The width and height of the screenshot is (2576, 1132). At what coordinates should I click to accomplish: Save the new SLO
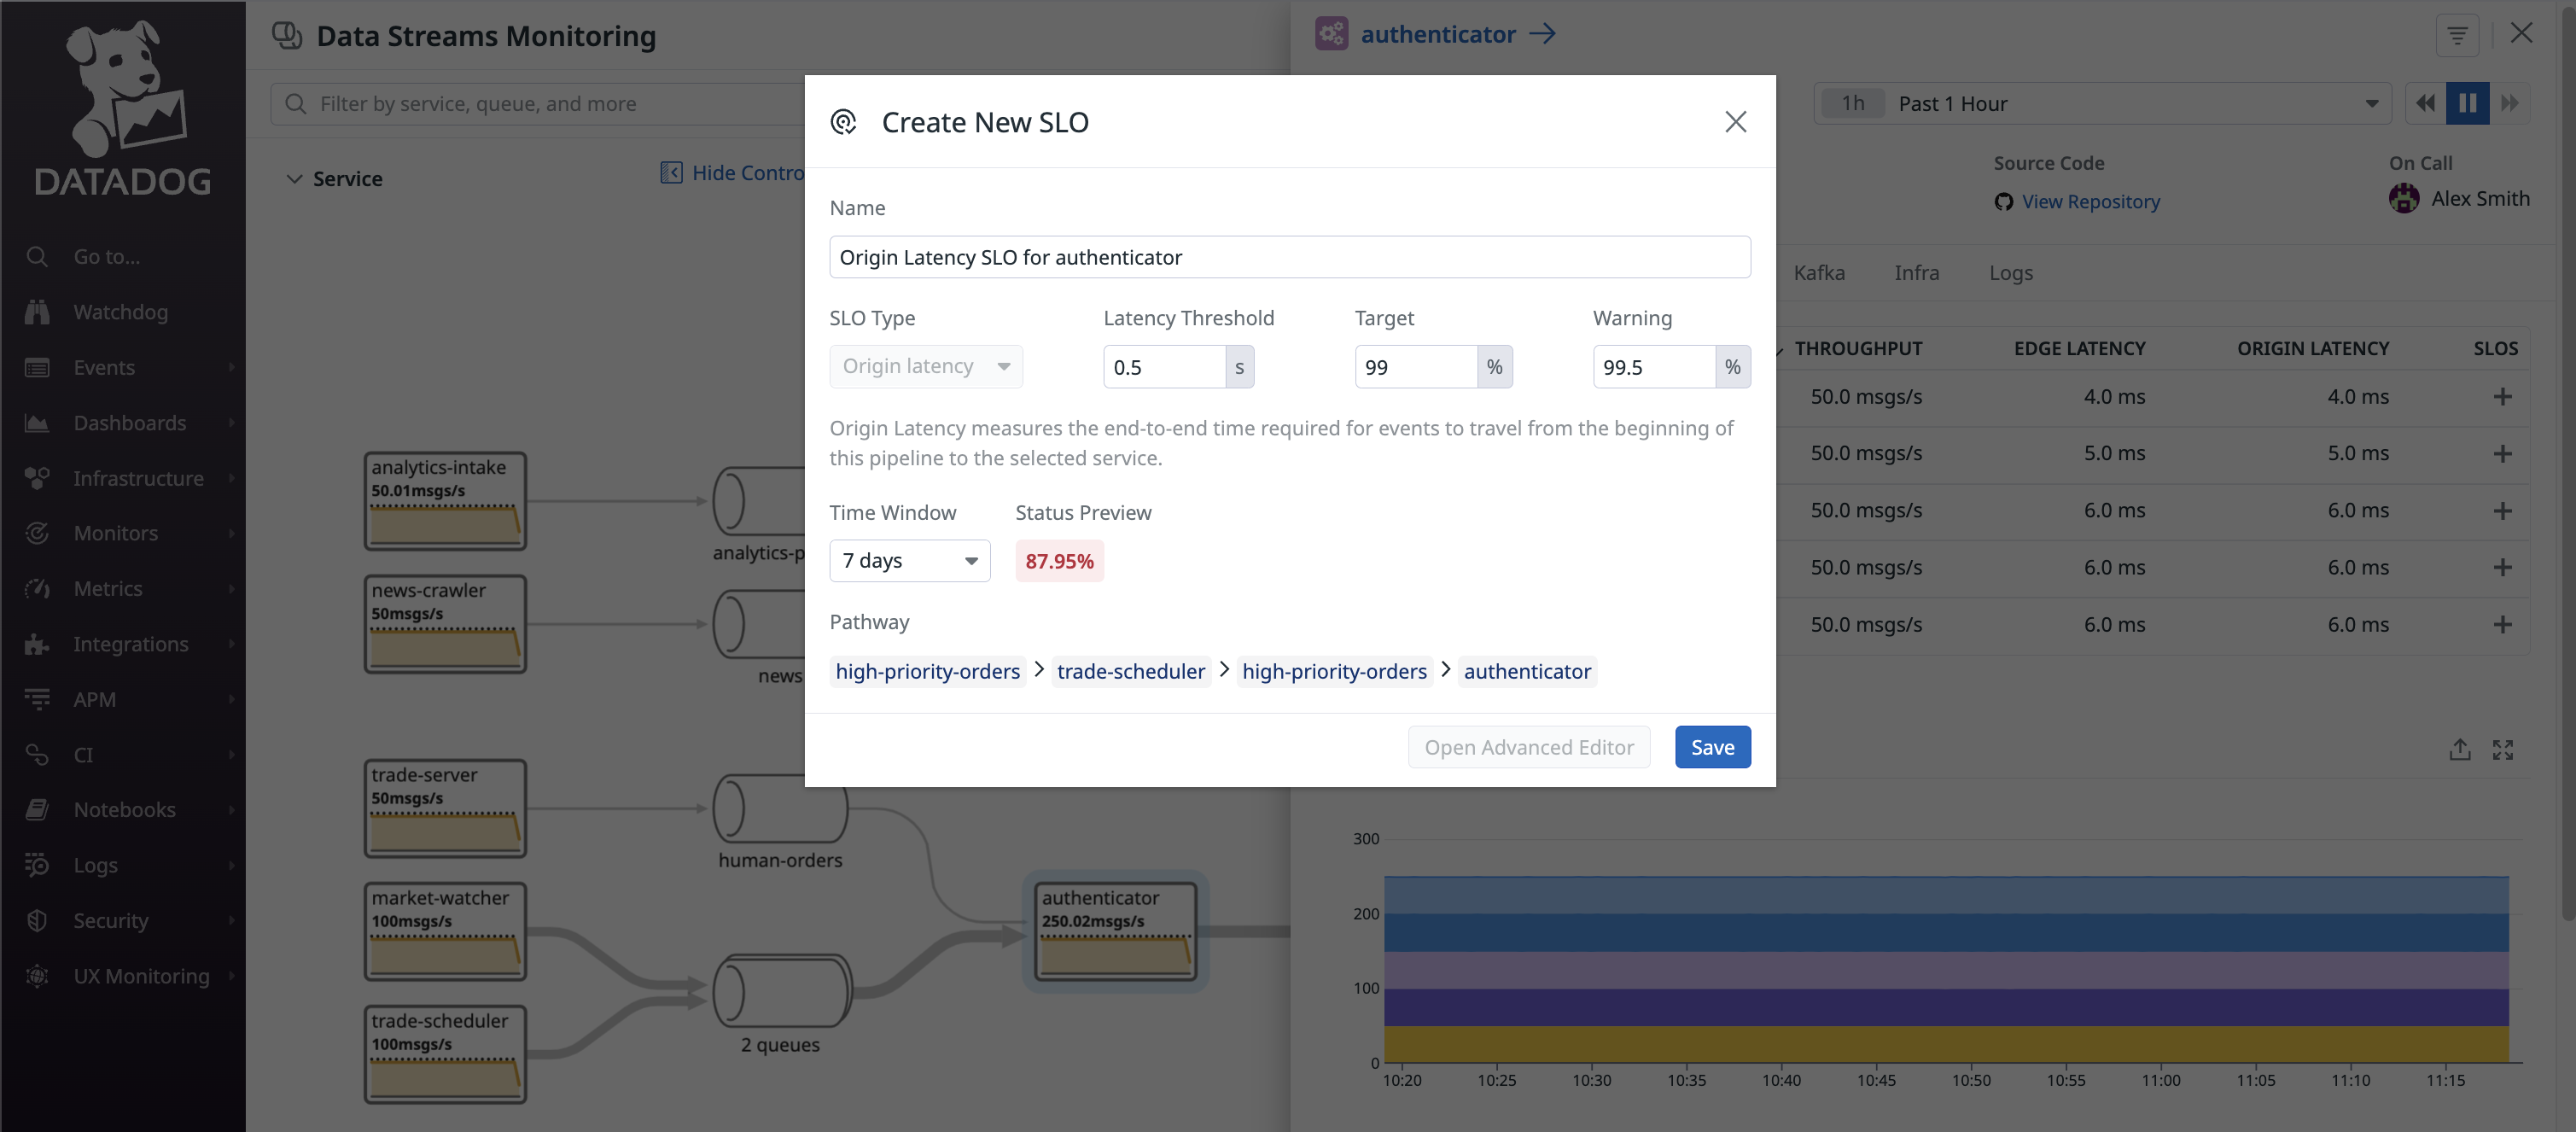[1712, 746]
